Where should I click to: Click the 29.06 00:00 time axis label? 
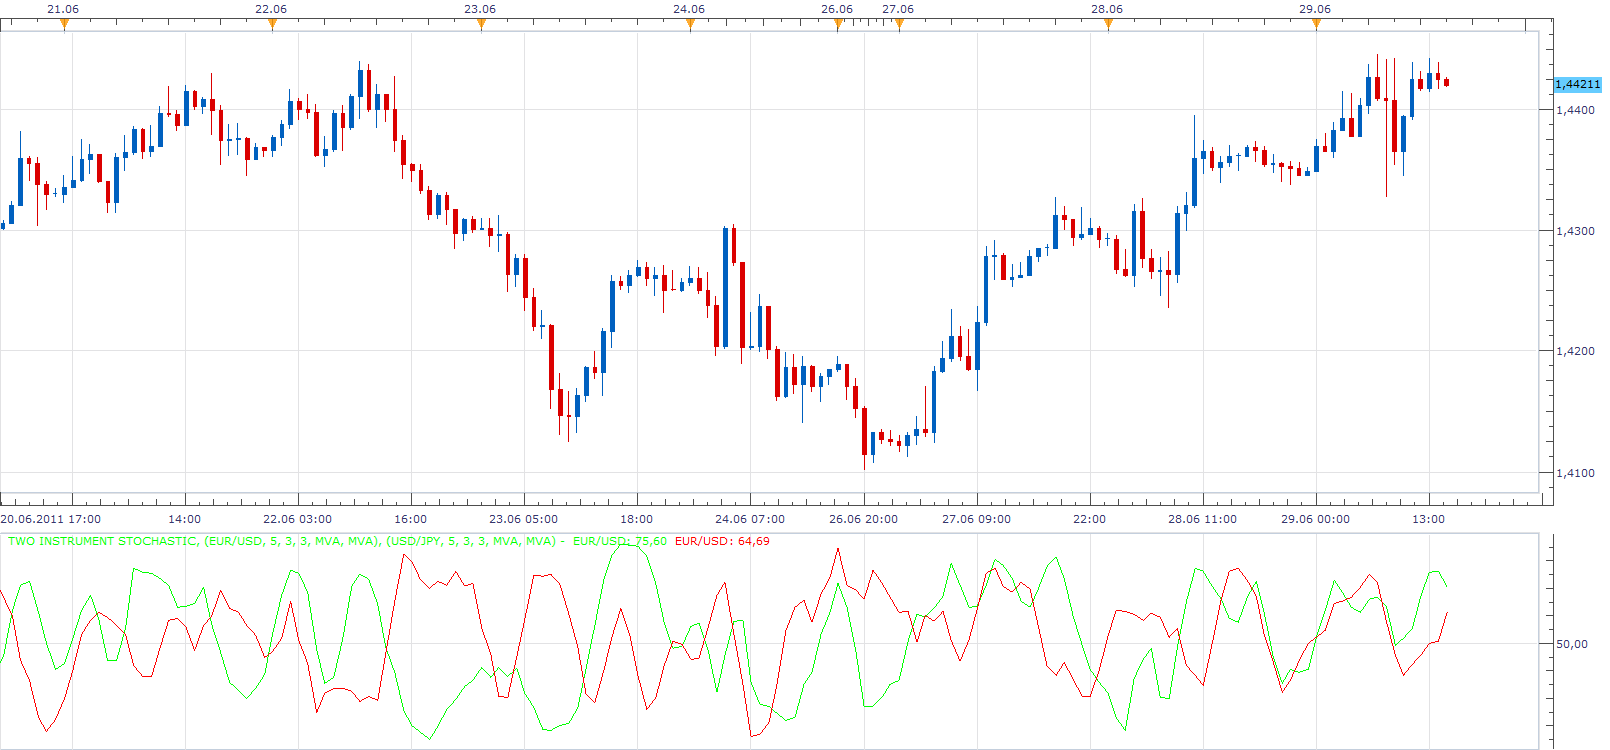[1316, 519]
